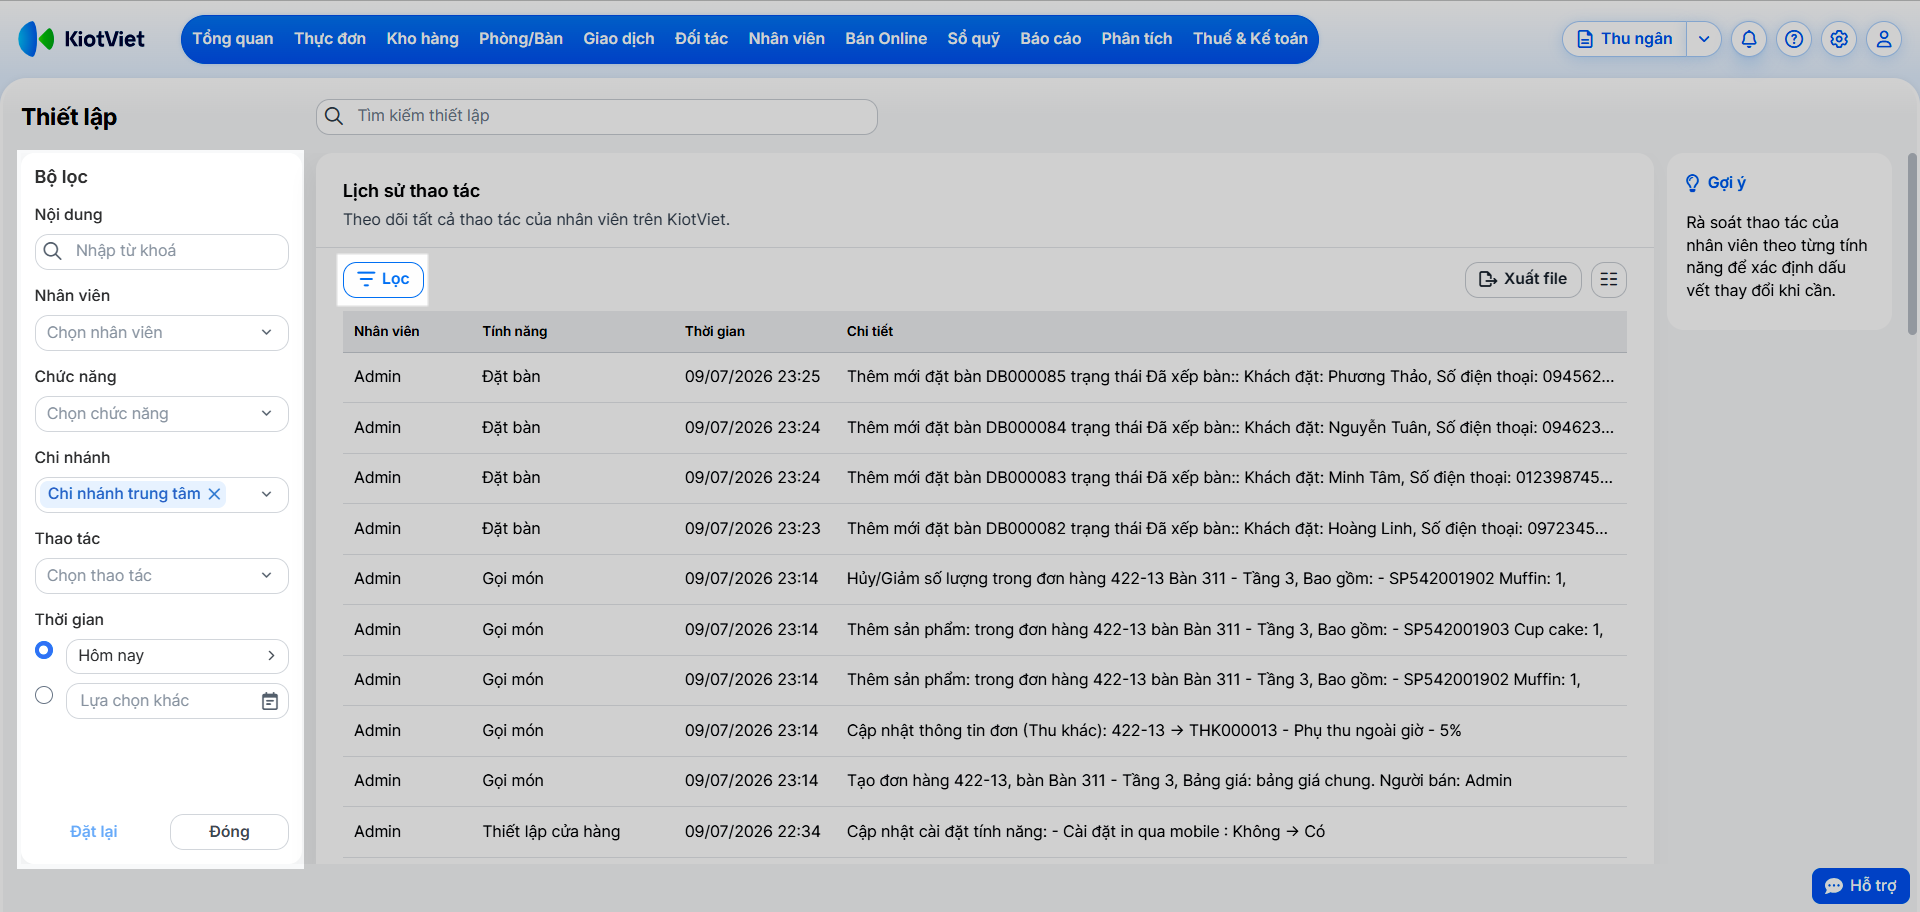The image size is (1920, 912).
Task: Click the Gợi ý lightbulb icon
Action: point(1692,183)
